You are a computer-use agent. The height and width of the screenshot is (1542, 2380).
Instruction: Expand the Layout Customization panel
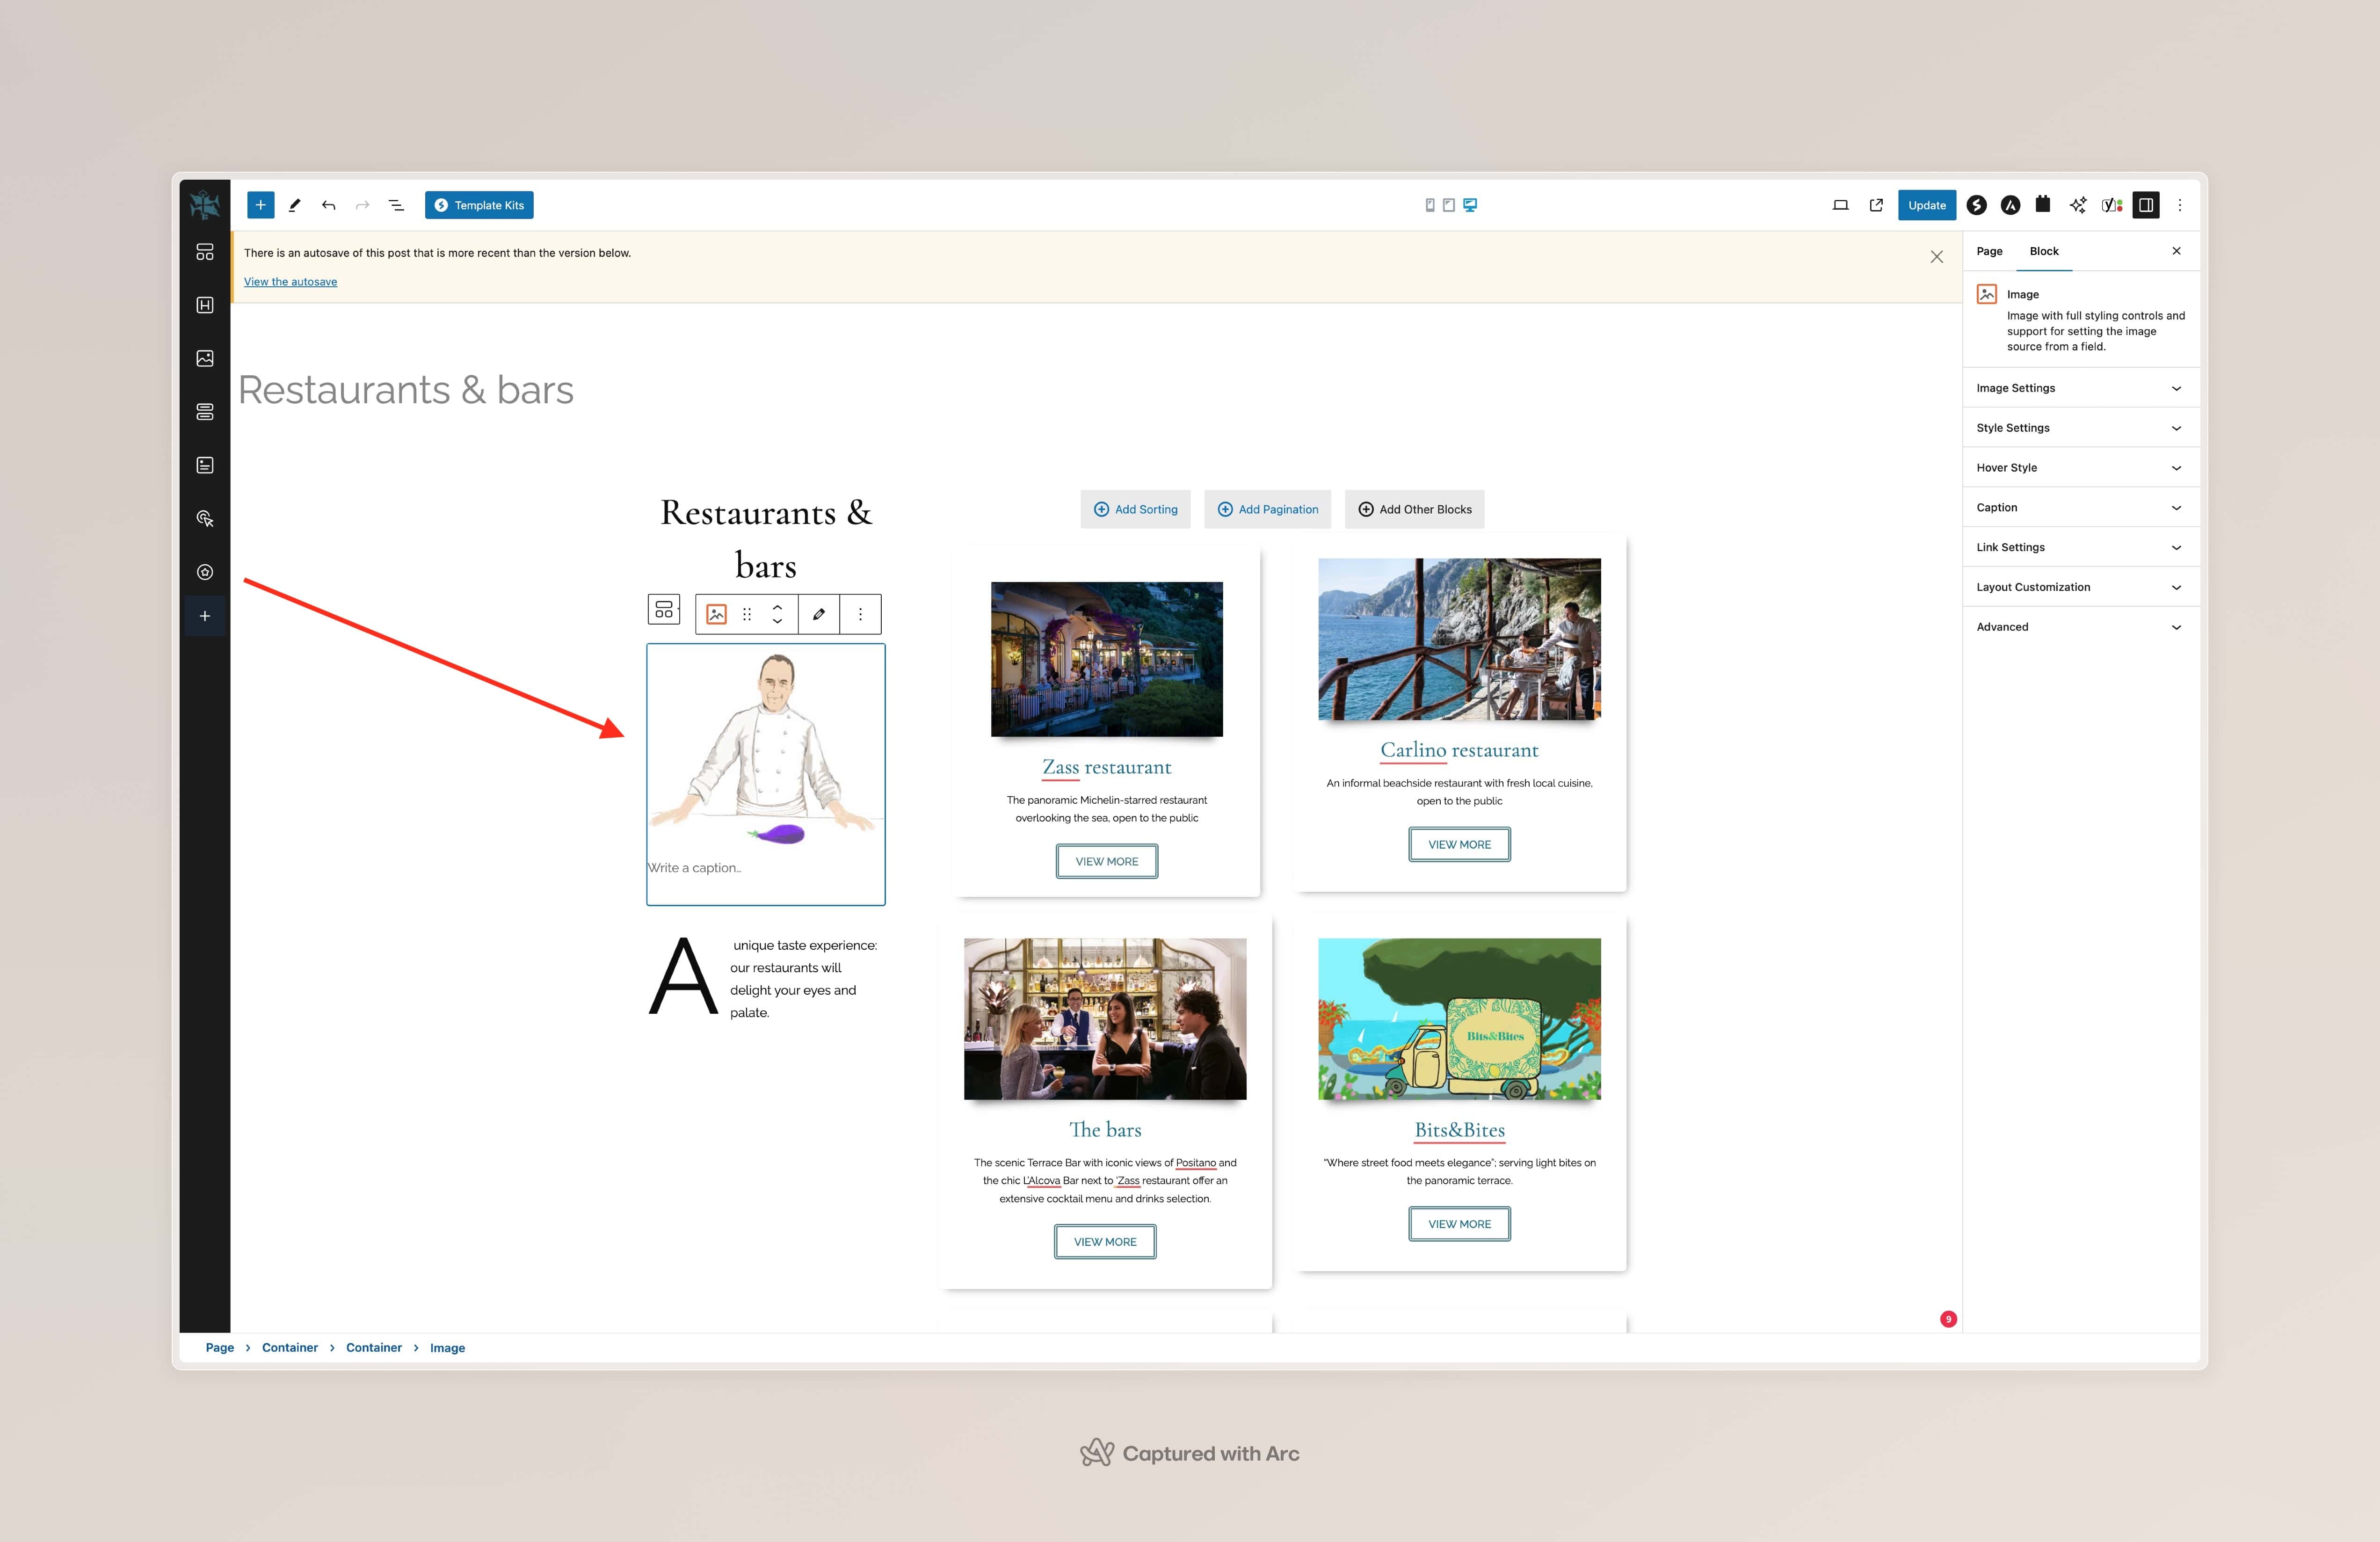pos(2080,587)
